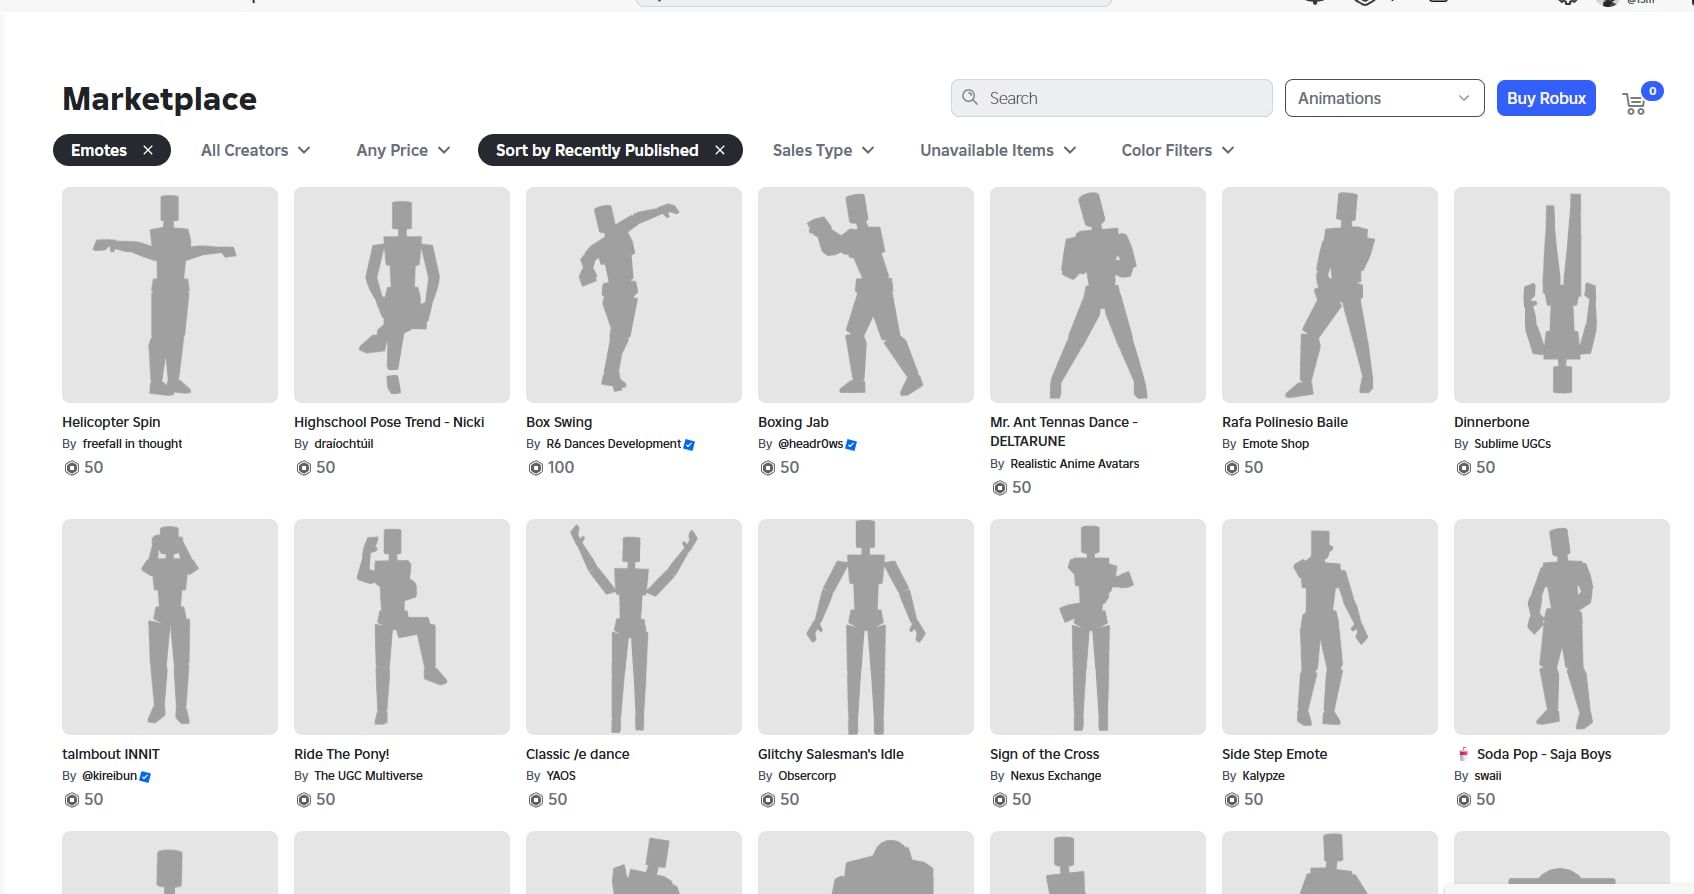Open the Animations category dropdown
Image resolution: width=1694 pixels, height=894 pixels.
(1384, 98)
